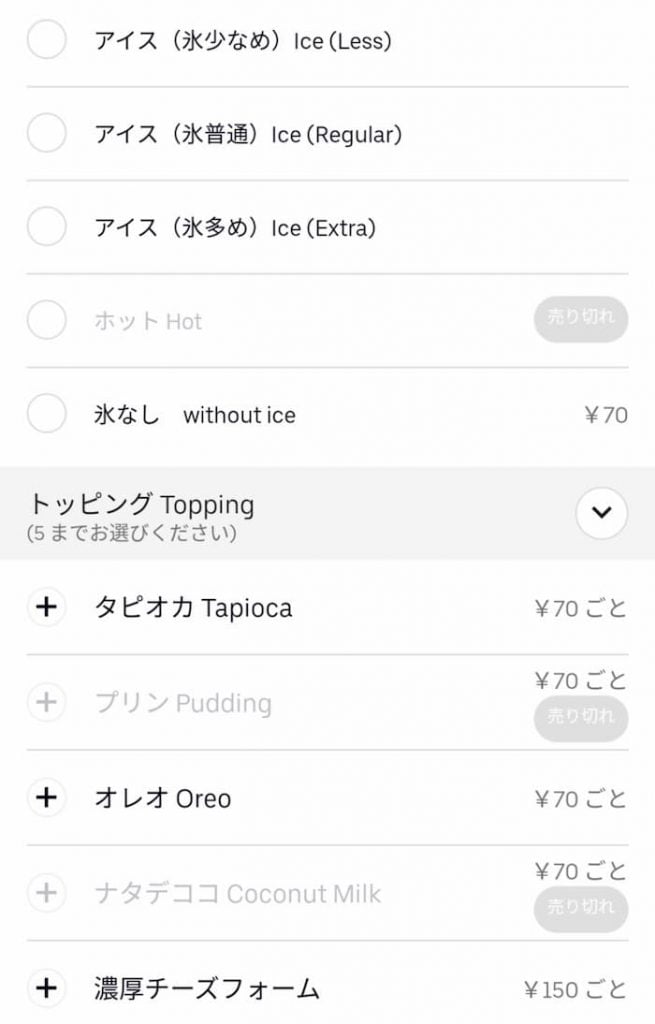Tap the sold-out badge on Pudding
Viewport: 655px width, 1024px height.
coord(581,718)
